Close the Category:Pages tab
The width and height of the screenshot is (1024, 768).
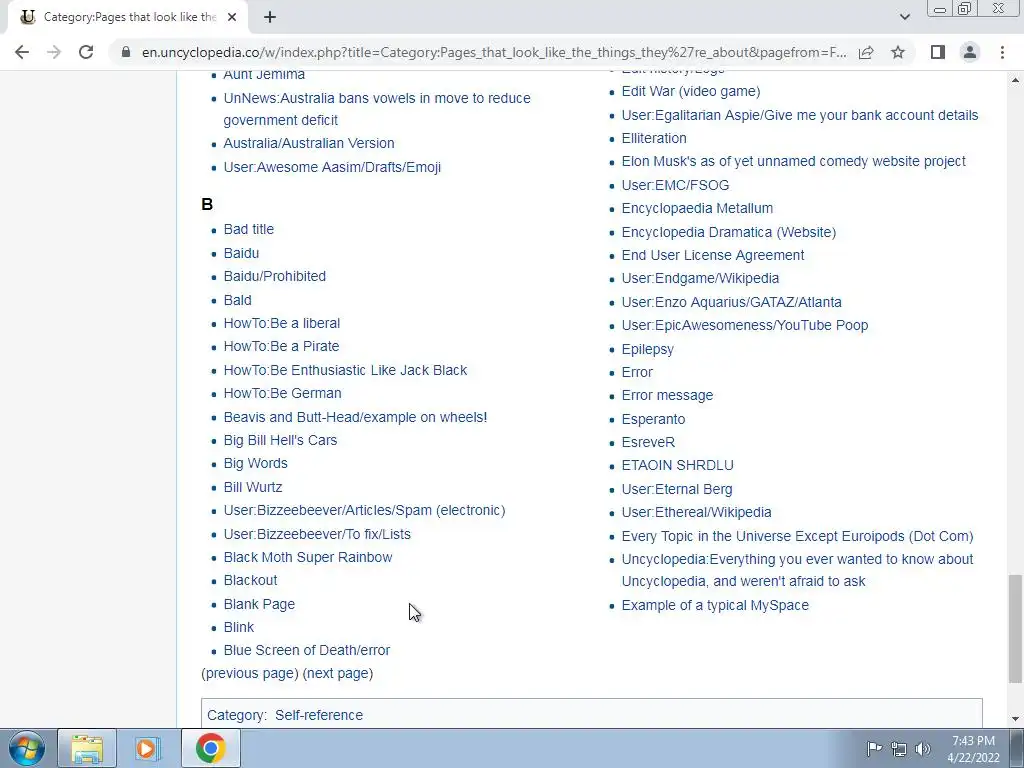pos(232,17)
